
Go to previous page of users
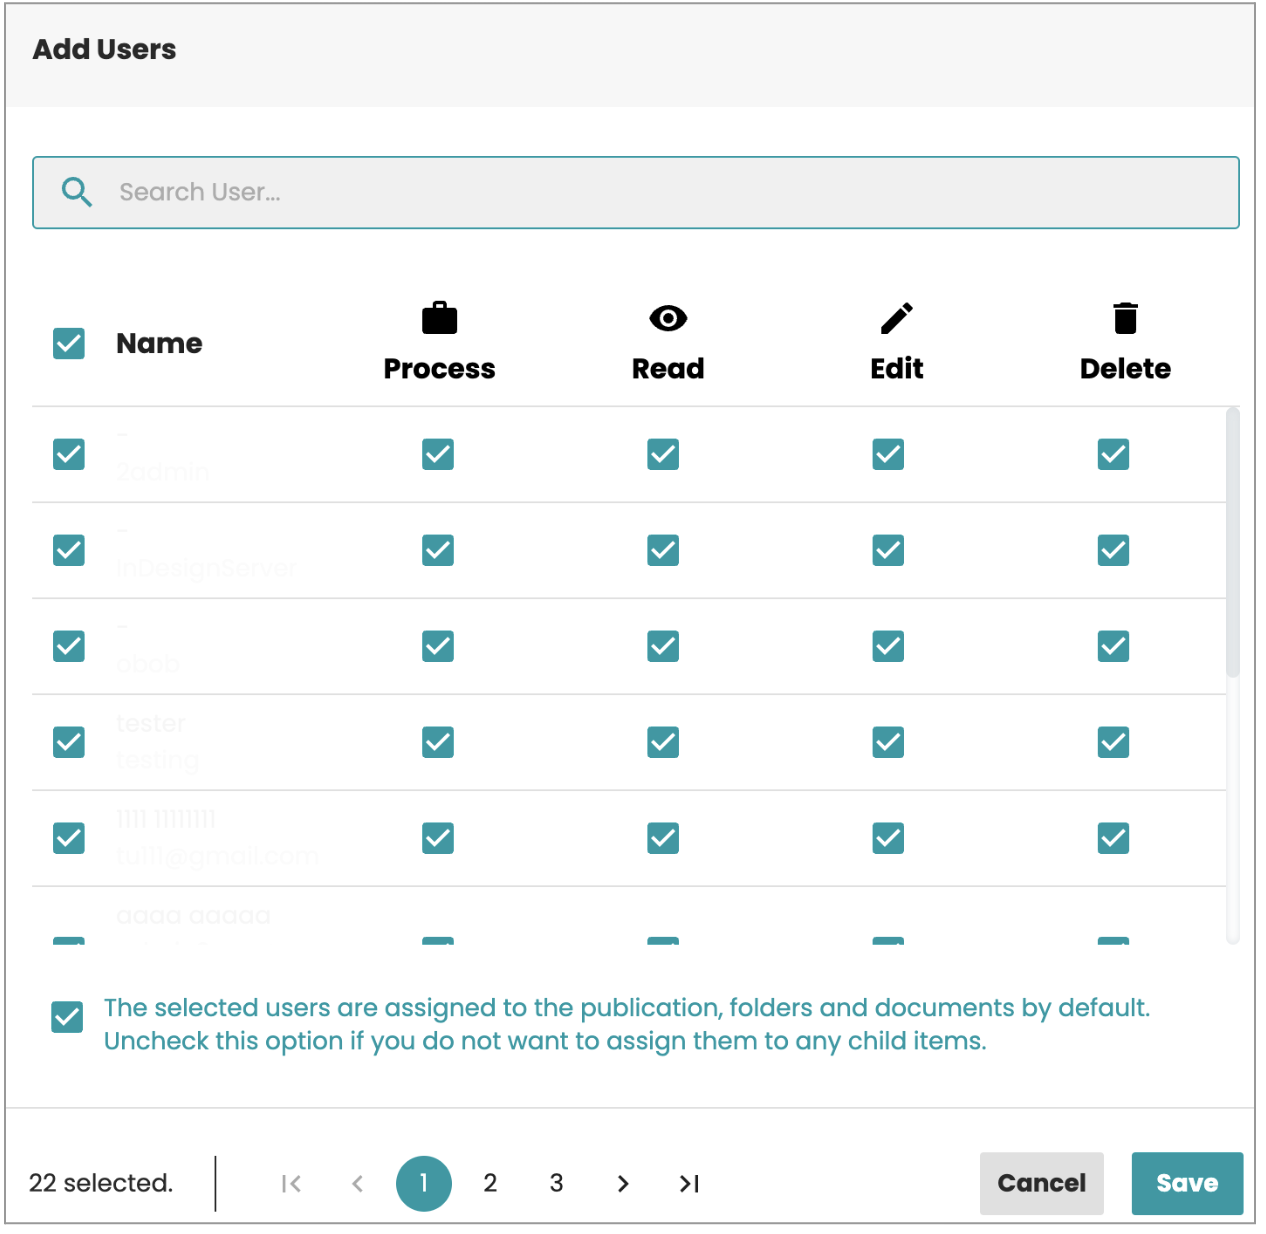[357, 1184]
